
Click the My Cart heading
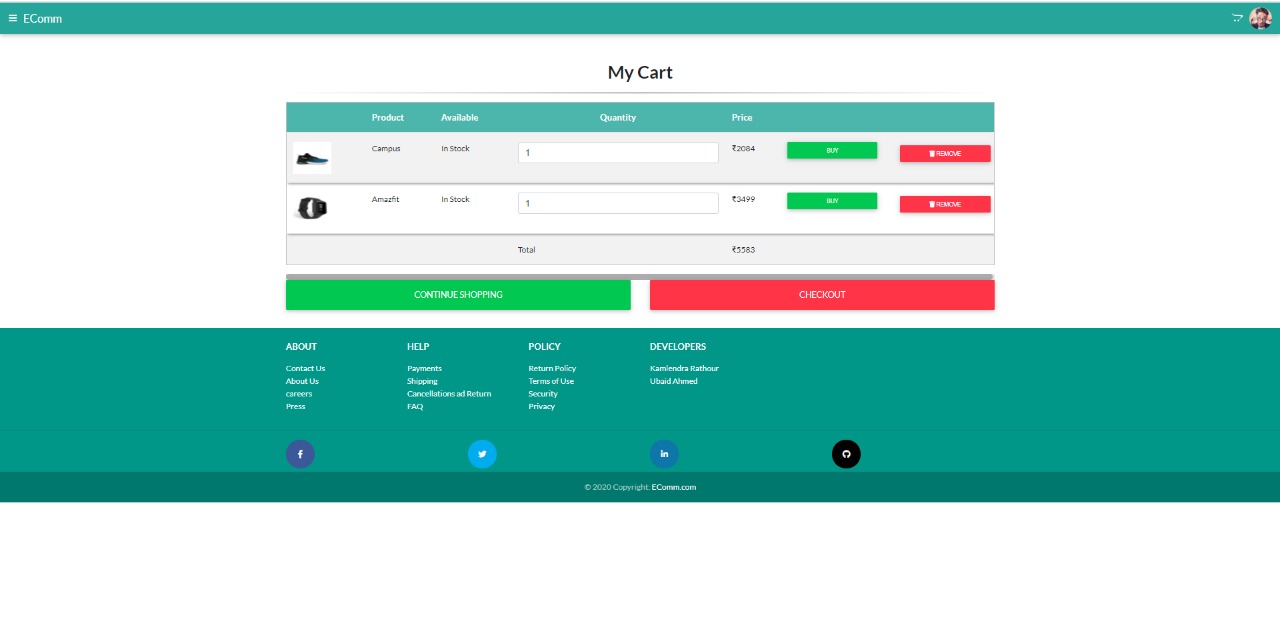[640, 73]
